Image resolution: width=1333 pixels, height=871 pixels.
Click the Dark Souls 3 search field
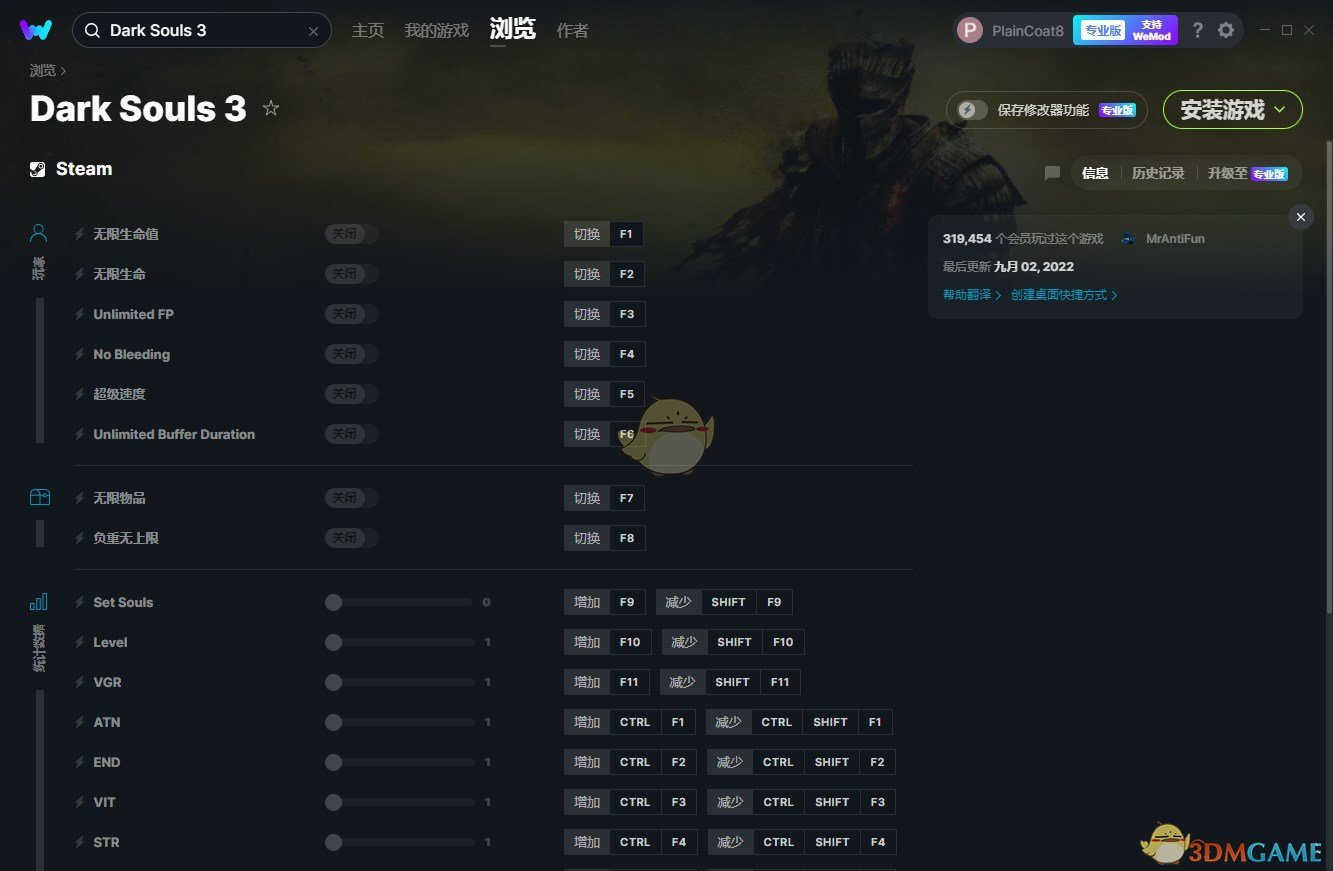[201, 31]
